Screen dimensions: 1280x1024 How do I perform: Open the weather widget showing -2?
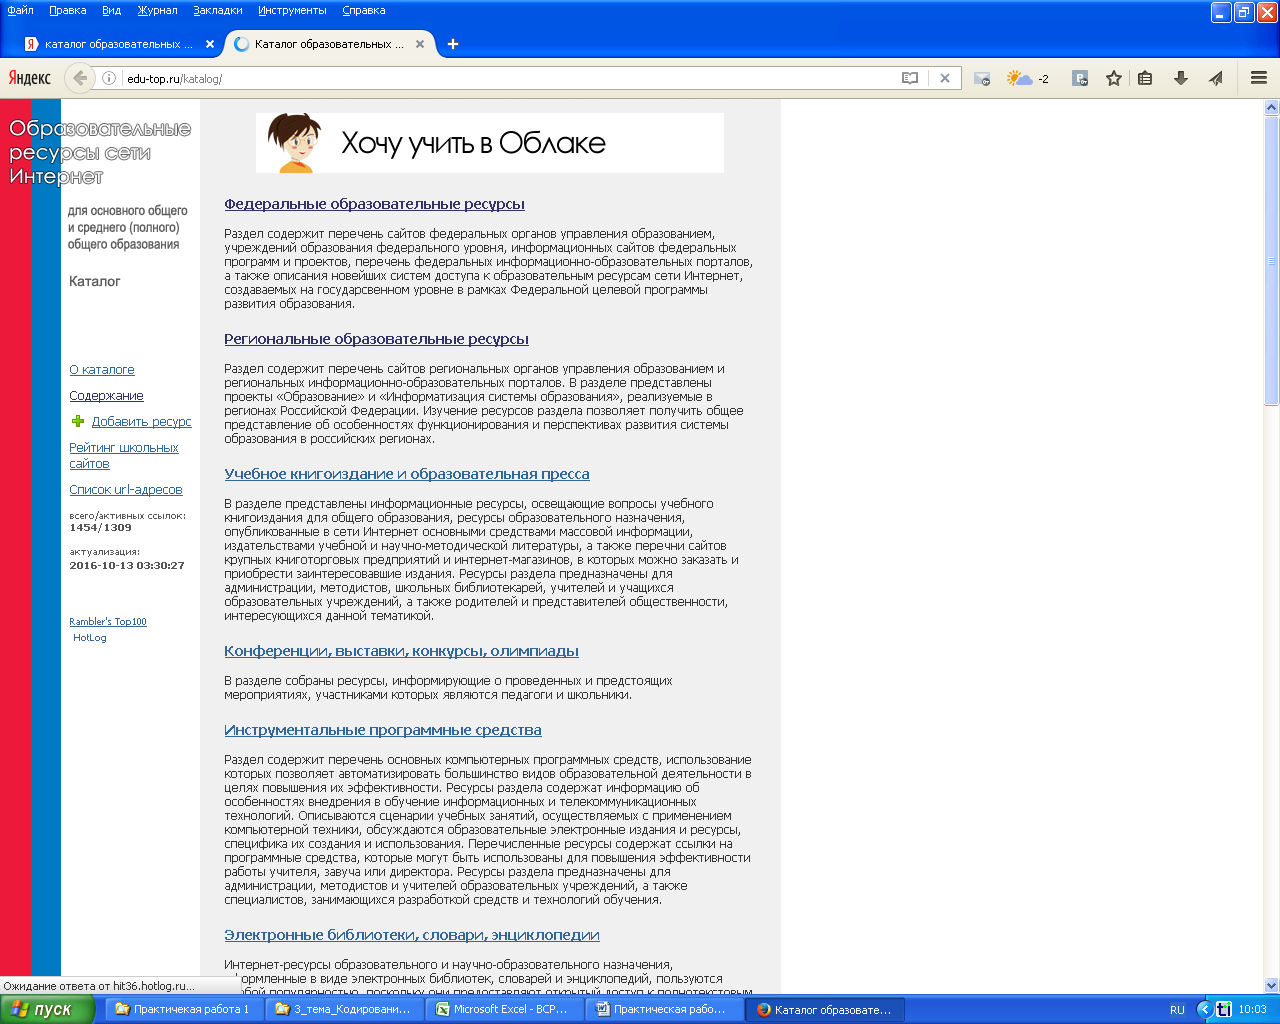point(1028,78)
